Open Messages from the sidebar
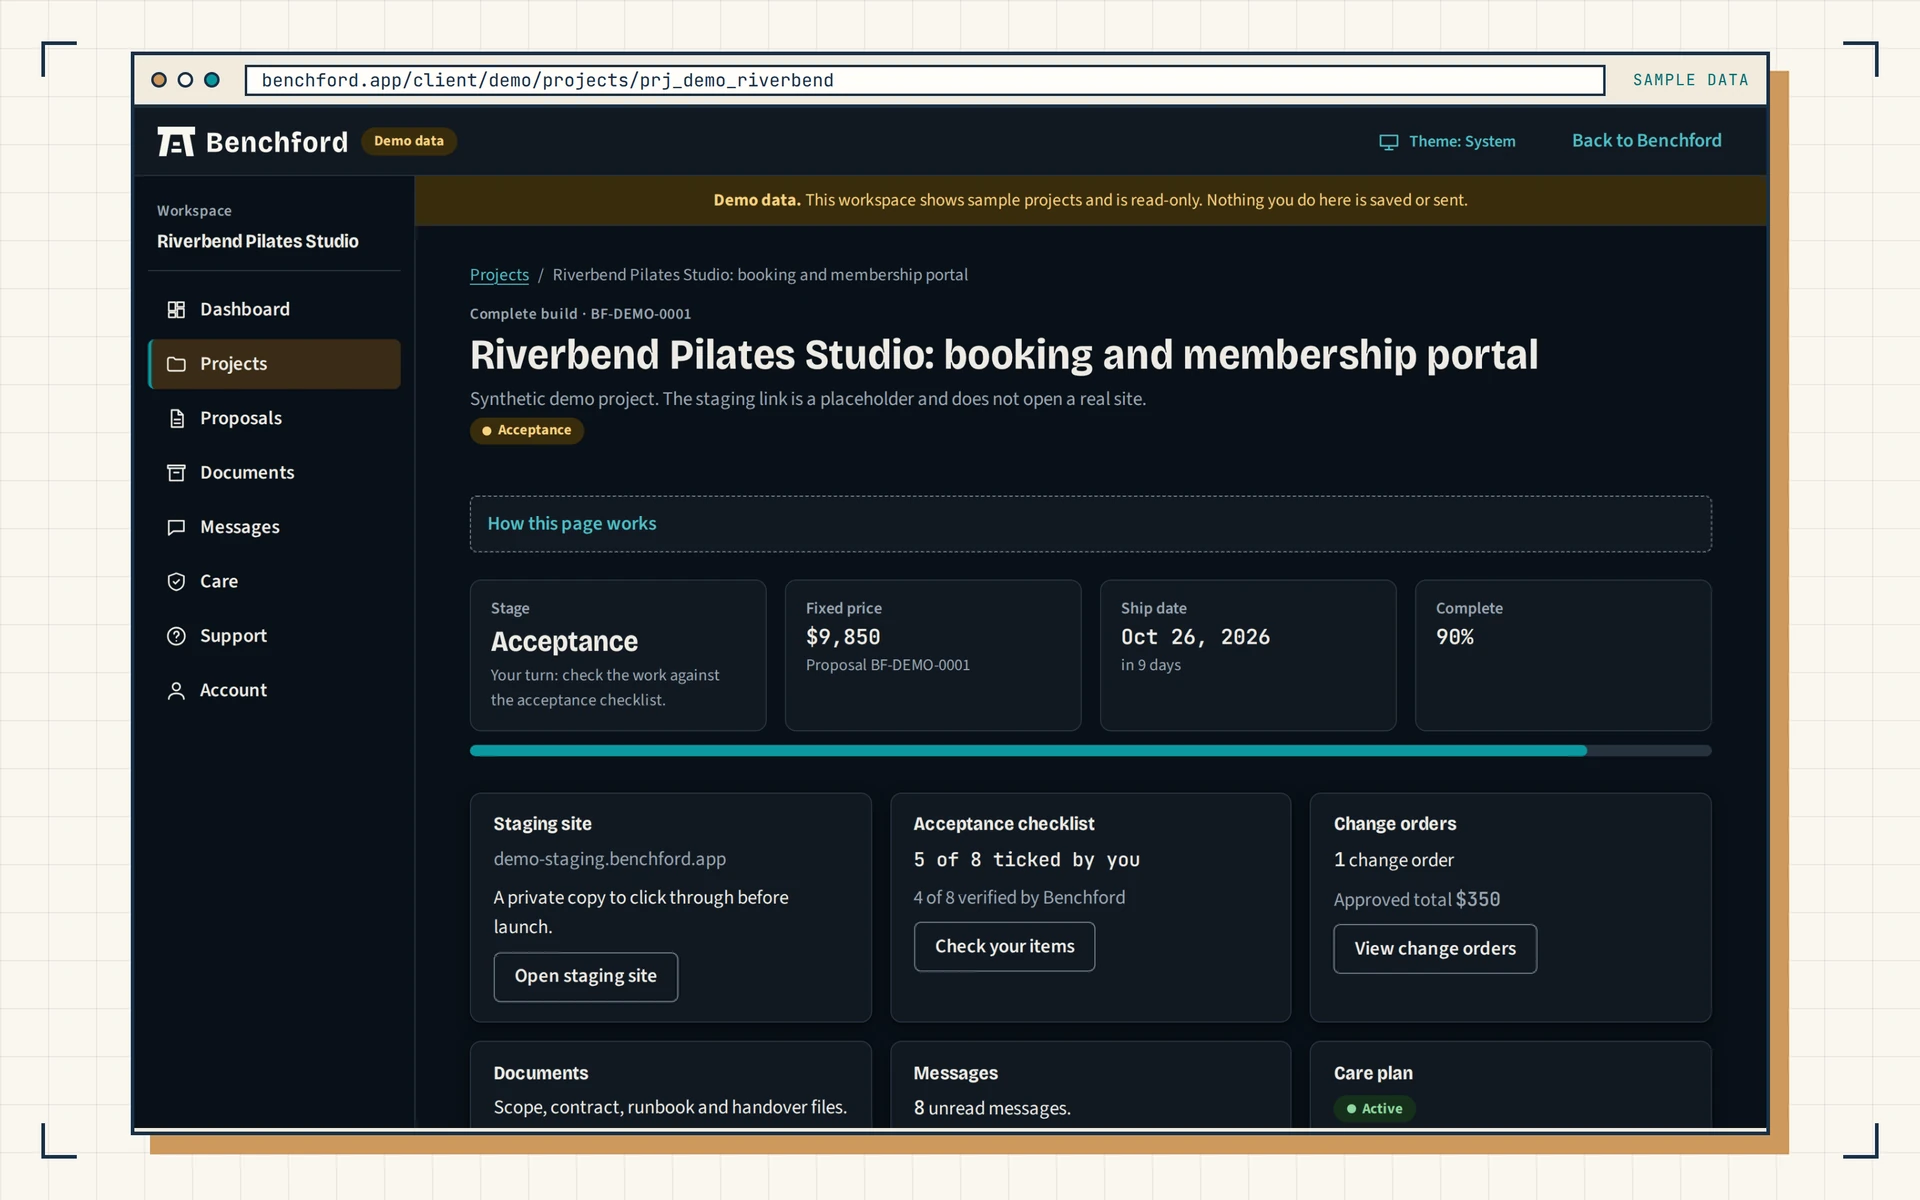1920x1200 pixels. pyautogui.click(x=274, y=527)
